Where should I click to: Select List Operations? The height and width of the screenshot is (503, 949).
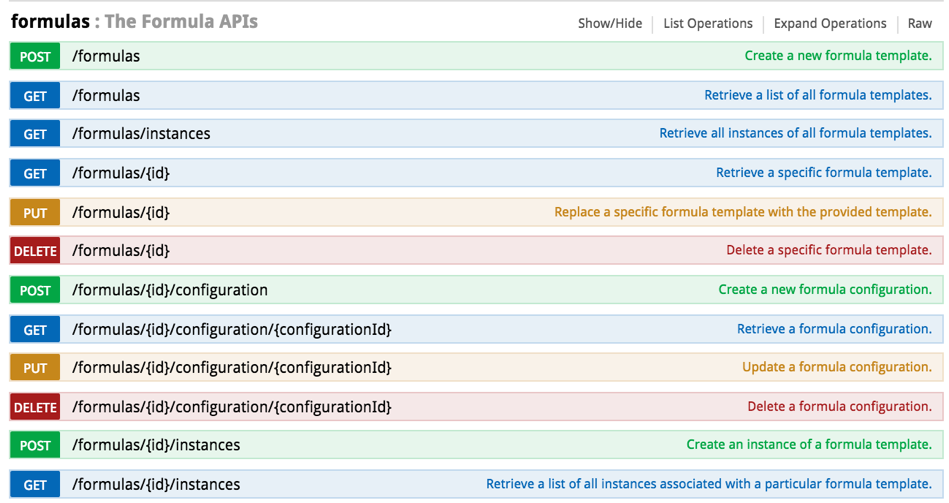[708, 24]
